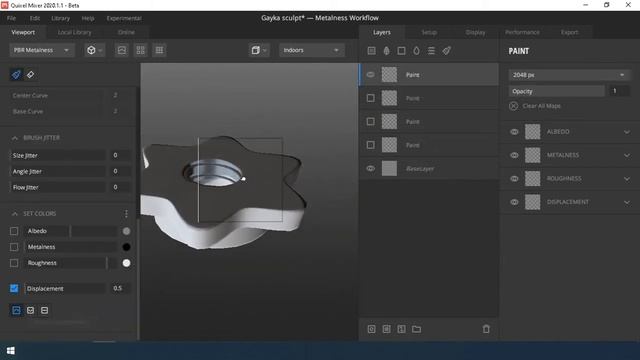Open the display mode cube dropdown
The height and width of the screenshot is (360, 640).
click(259, 50)
